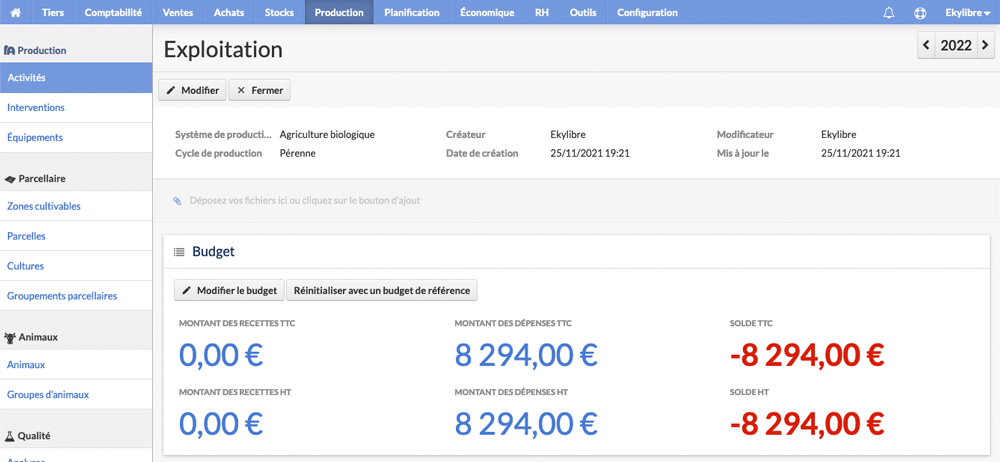Click the Montant des dépenses HT amount

[x=526, y=423]
